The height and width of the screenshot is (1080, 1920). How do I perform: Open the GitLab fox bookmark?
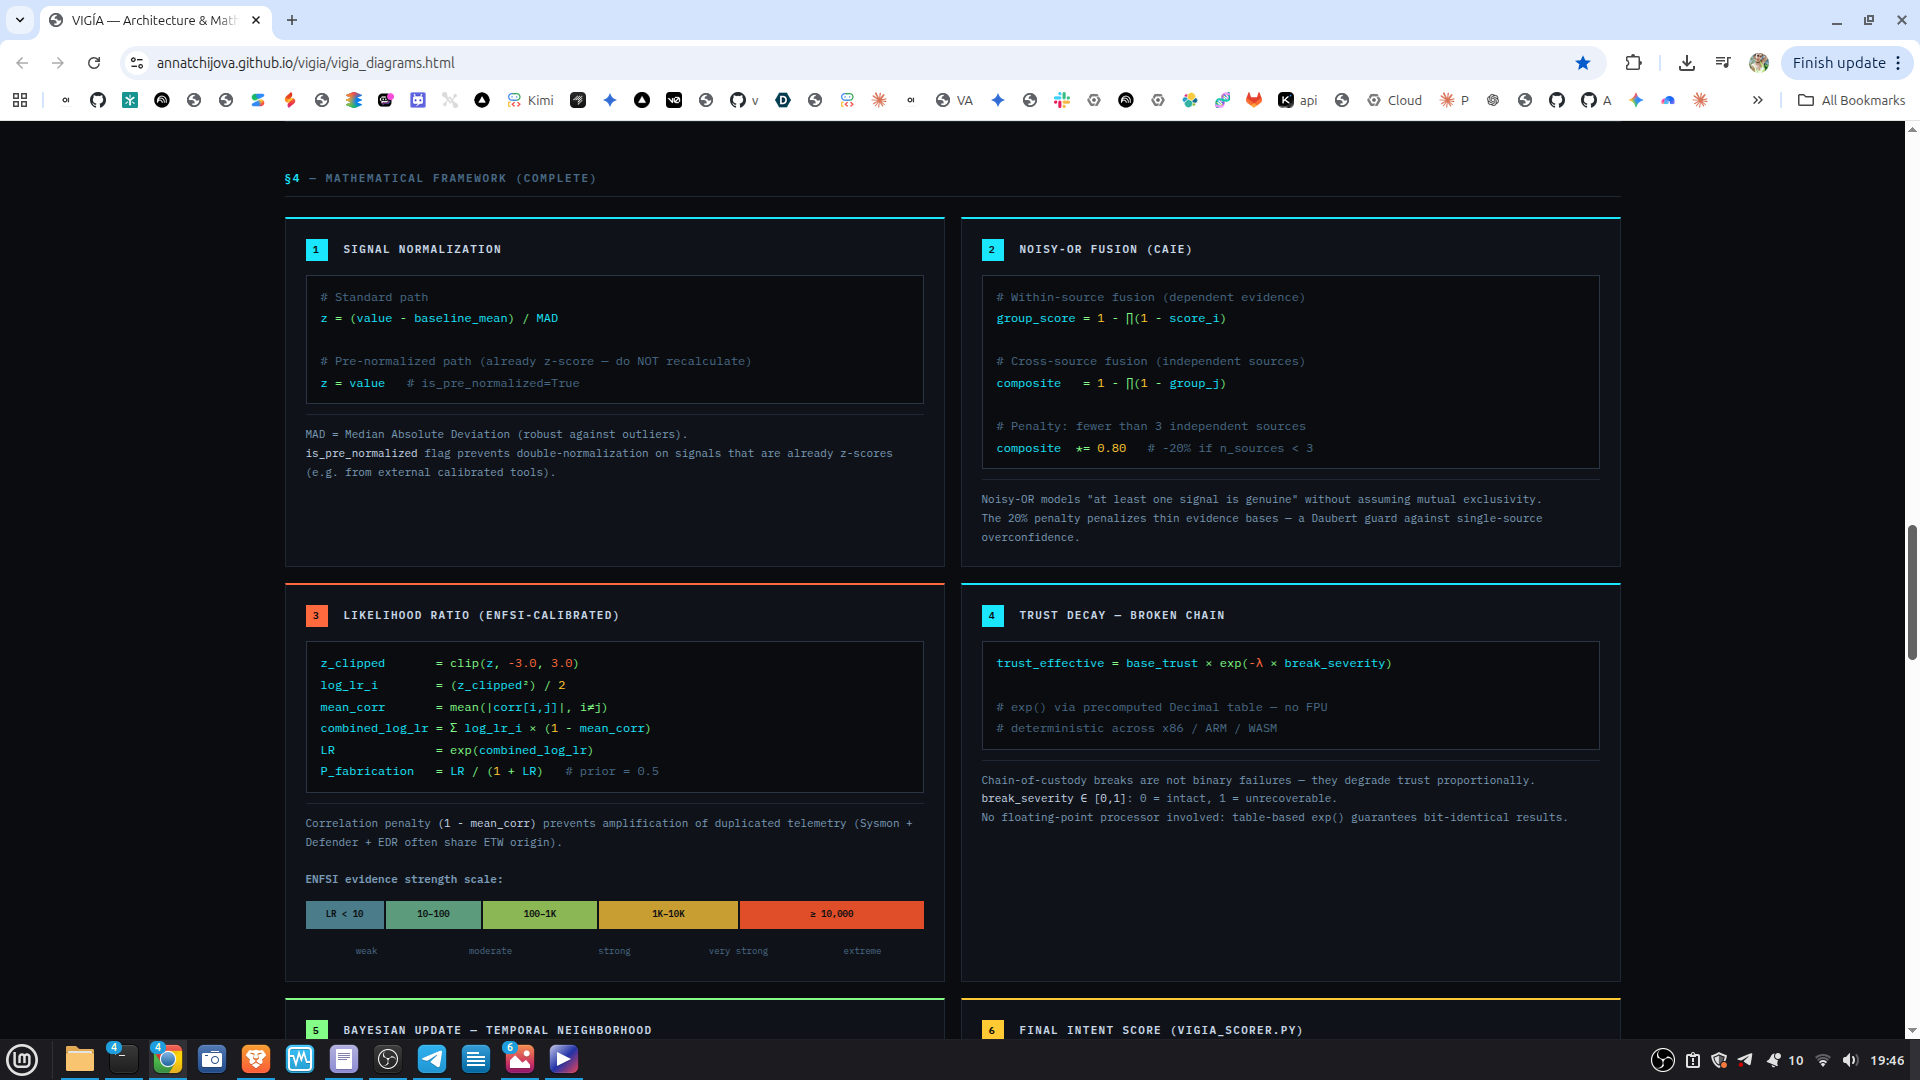coord(1254,100)
